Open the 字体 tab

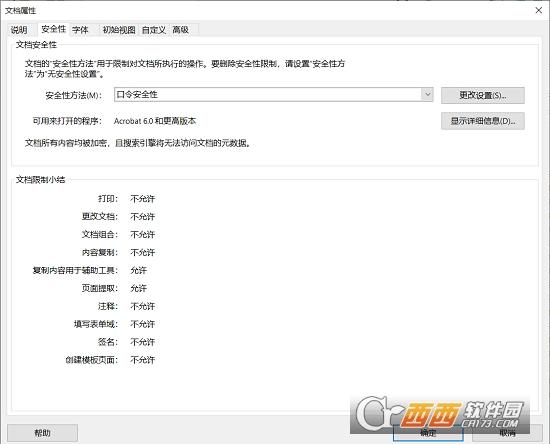[80, 30]
